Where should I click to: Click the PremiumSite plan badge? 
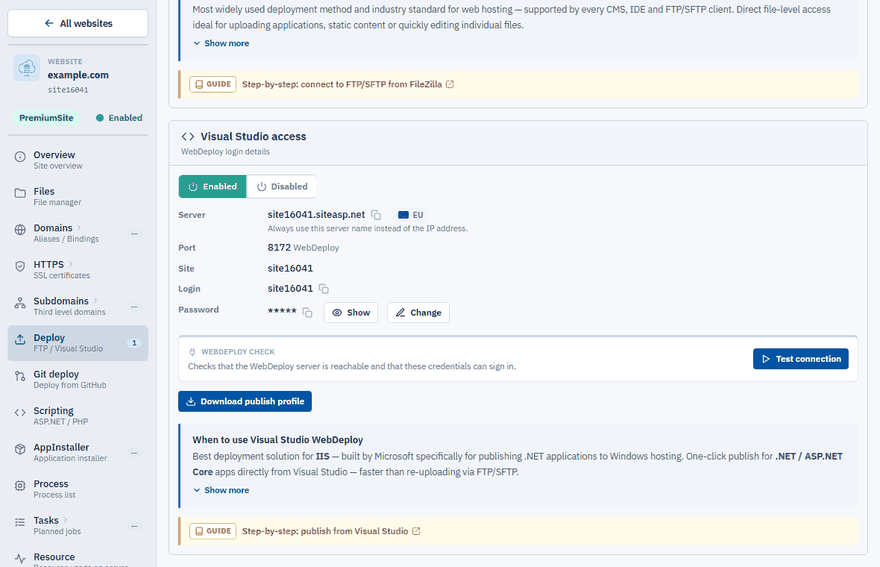click(x=46, y=118)
